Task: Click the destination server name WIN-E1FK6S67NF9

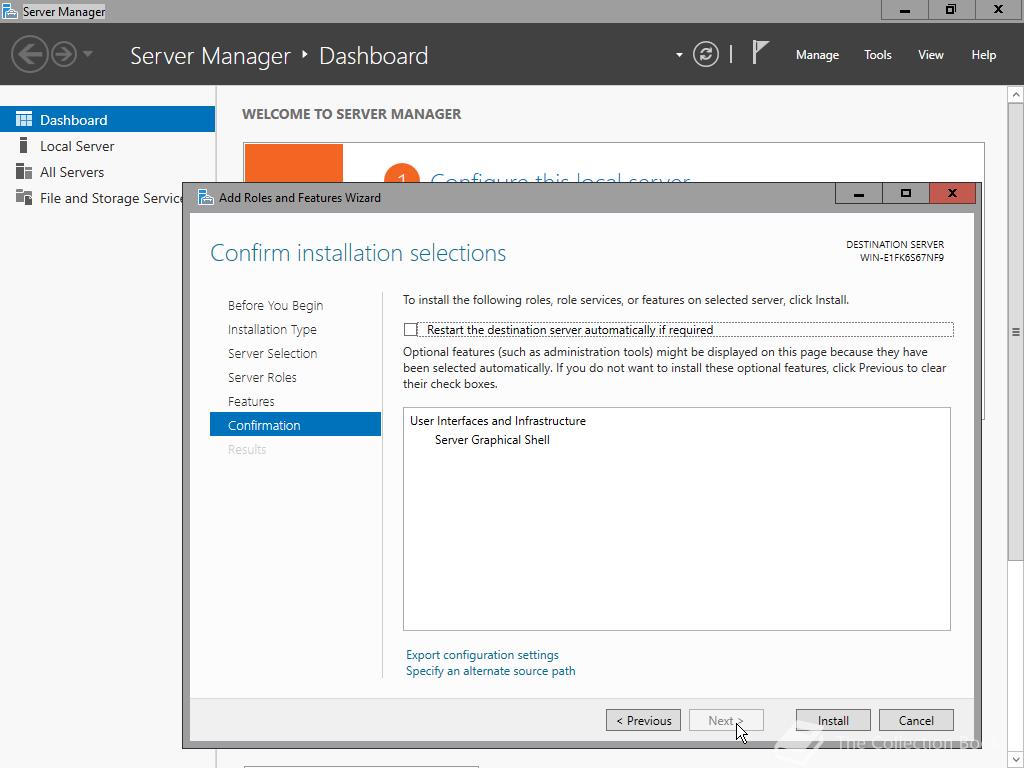Action: (x=901, y=257)
